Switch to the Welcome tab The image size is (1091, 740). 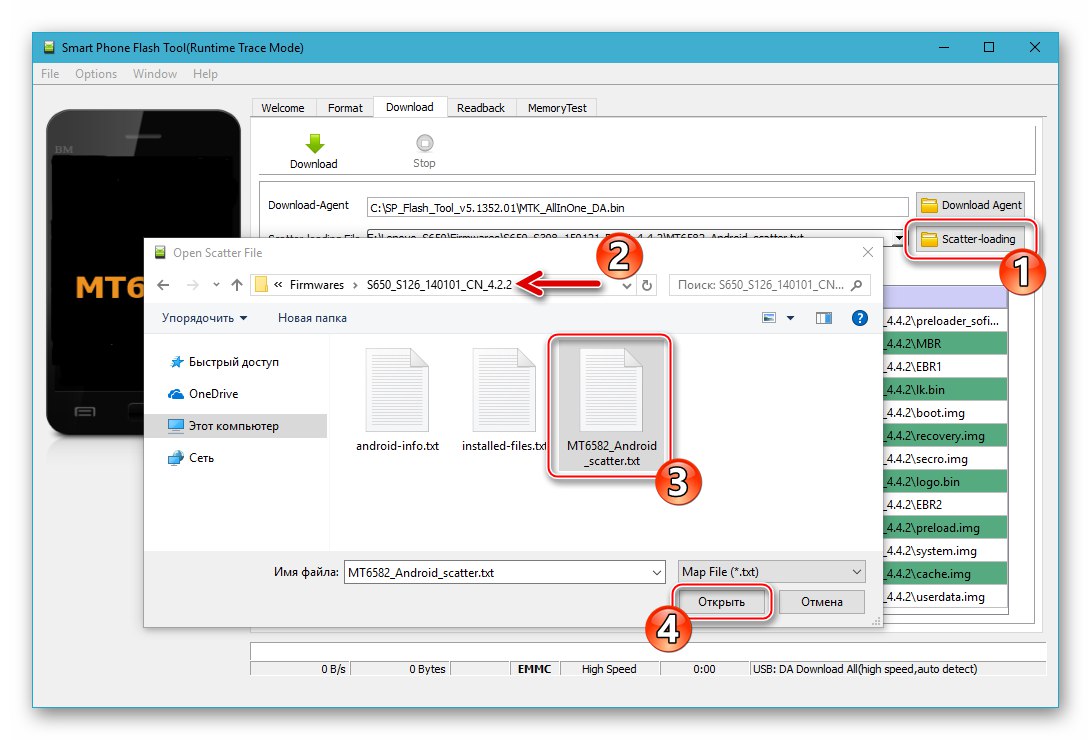tap(282, 108)
